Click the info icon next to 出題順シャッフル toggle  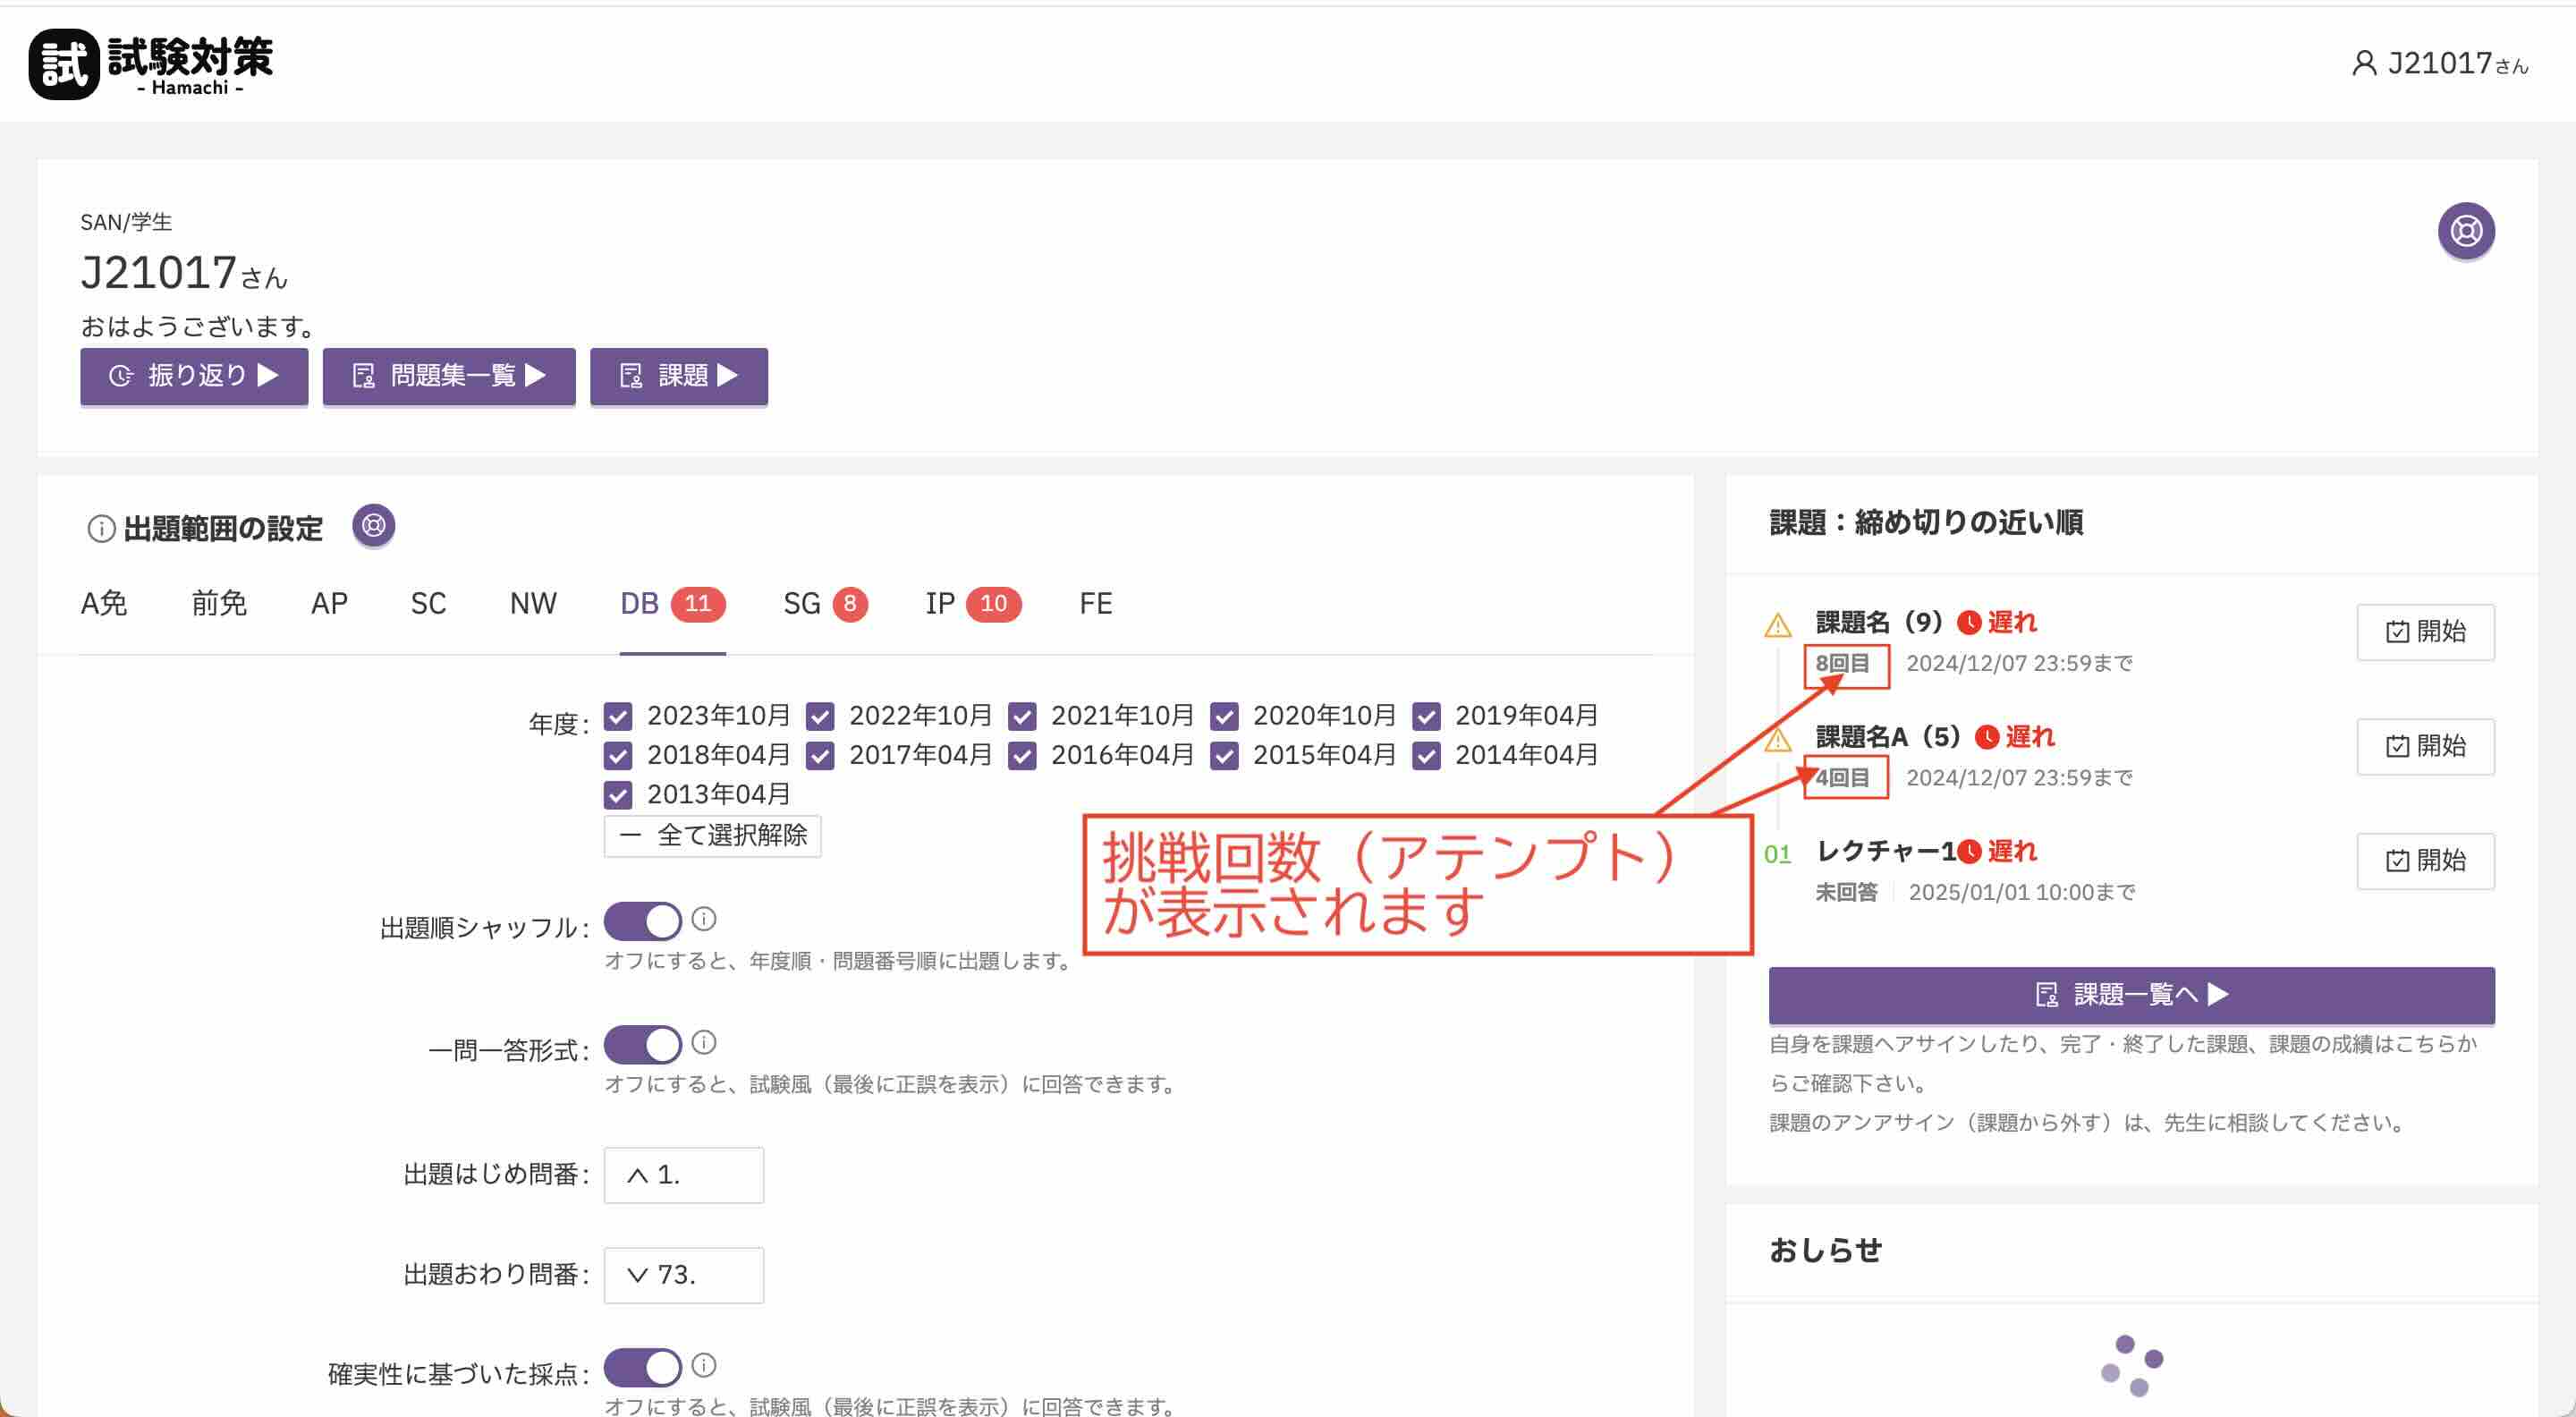coord(703,921)
